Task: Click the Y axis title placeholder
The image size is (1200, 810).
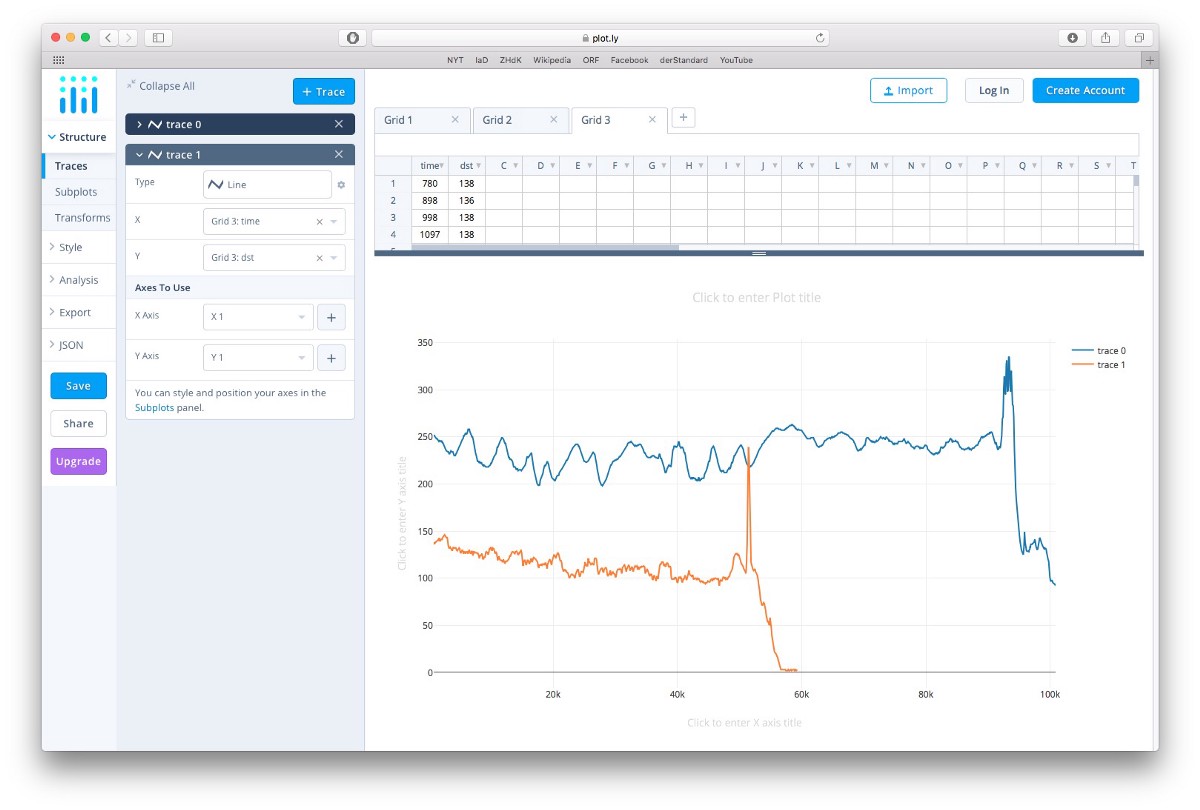Action: pyautogui.click(x=402, y=513)
